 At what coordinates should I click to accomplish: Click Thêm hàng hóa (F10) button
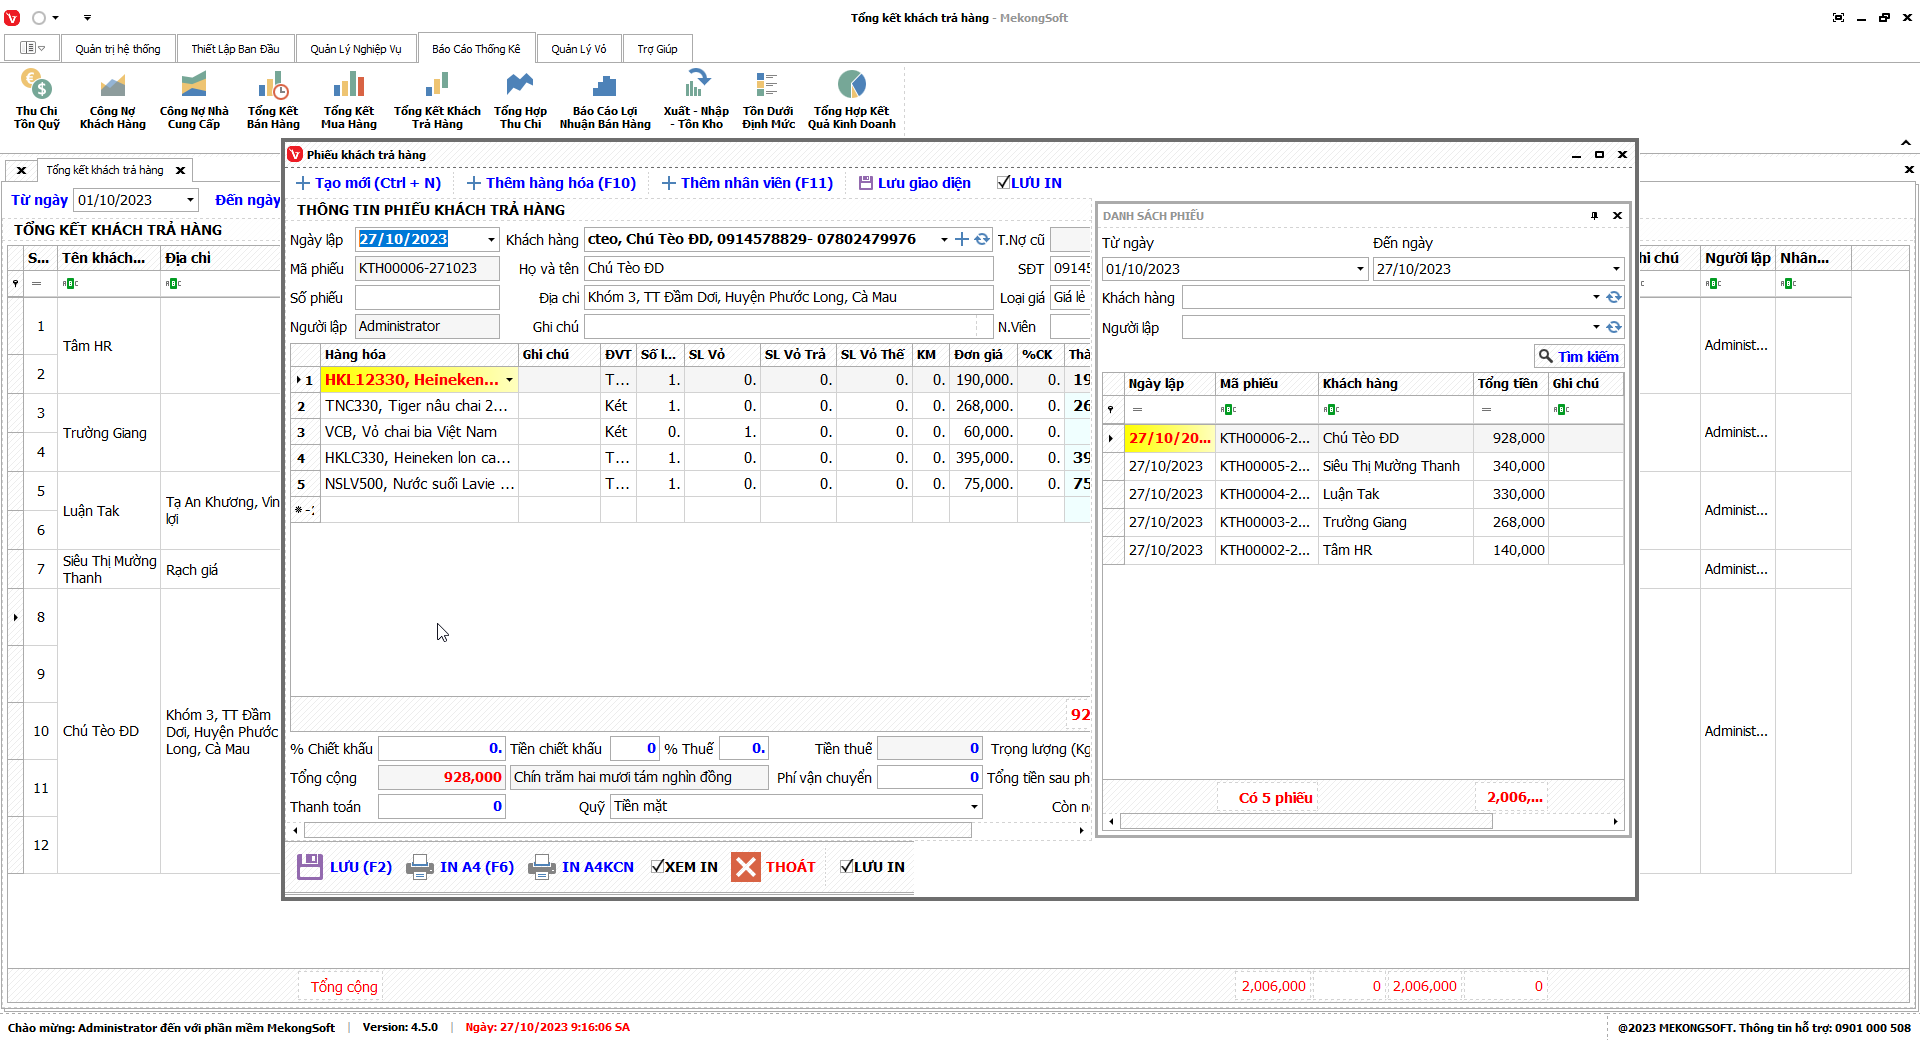point(551,183)
